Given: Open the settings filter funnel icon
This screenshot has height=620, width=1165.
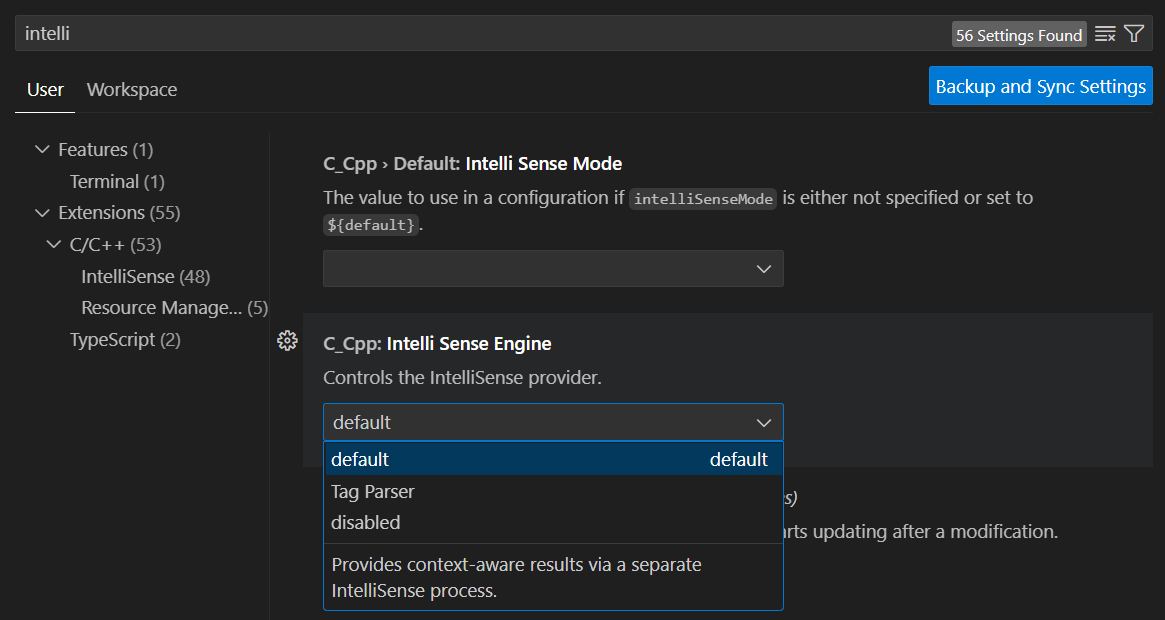Looking at the screenshot, I should tap(1134, 34).
